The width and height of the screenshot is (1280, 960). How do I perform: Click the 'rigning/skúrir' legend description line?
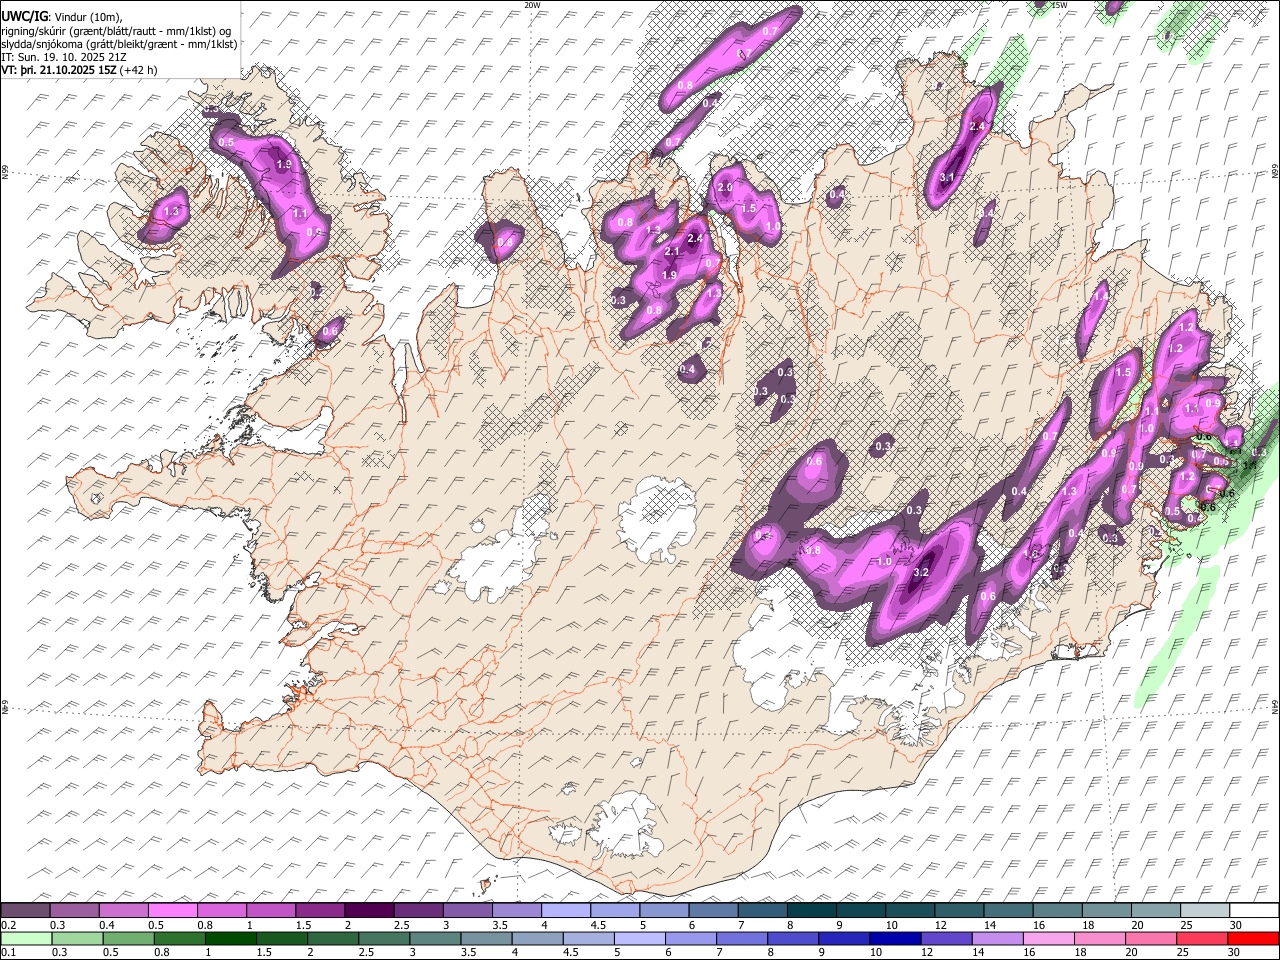116,30
